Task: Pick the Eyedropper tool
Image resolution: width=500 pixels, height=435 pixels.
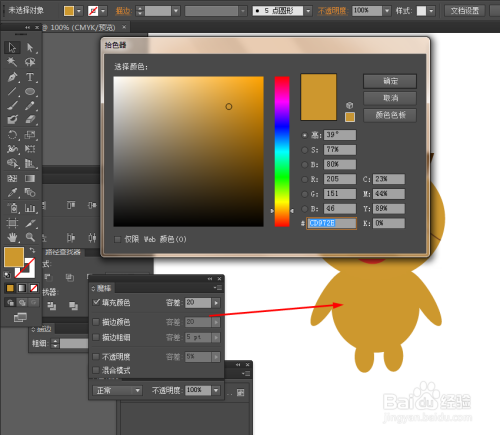Action: pyautogui.click(x=12, y=192)
